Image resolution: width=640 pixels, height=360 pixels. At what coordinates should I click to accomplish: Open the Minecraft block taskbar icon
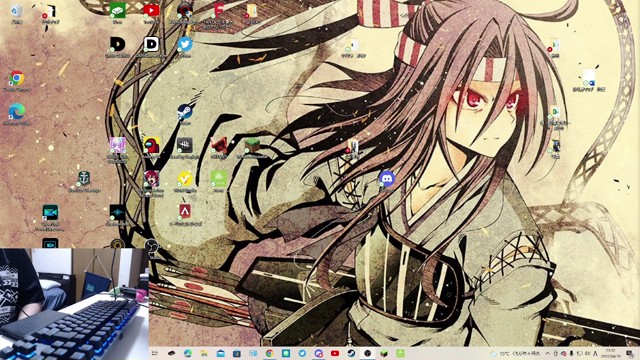384,353
